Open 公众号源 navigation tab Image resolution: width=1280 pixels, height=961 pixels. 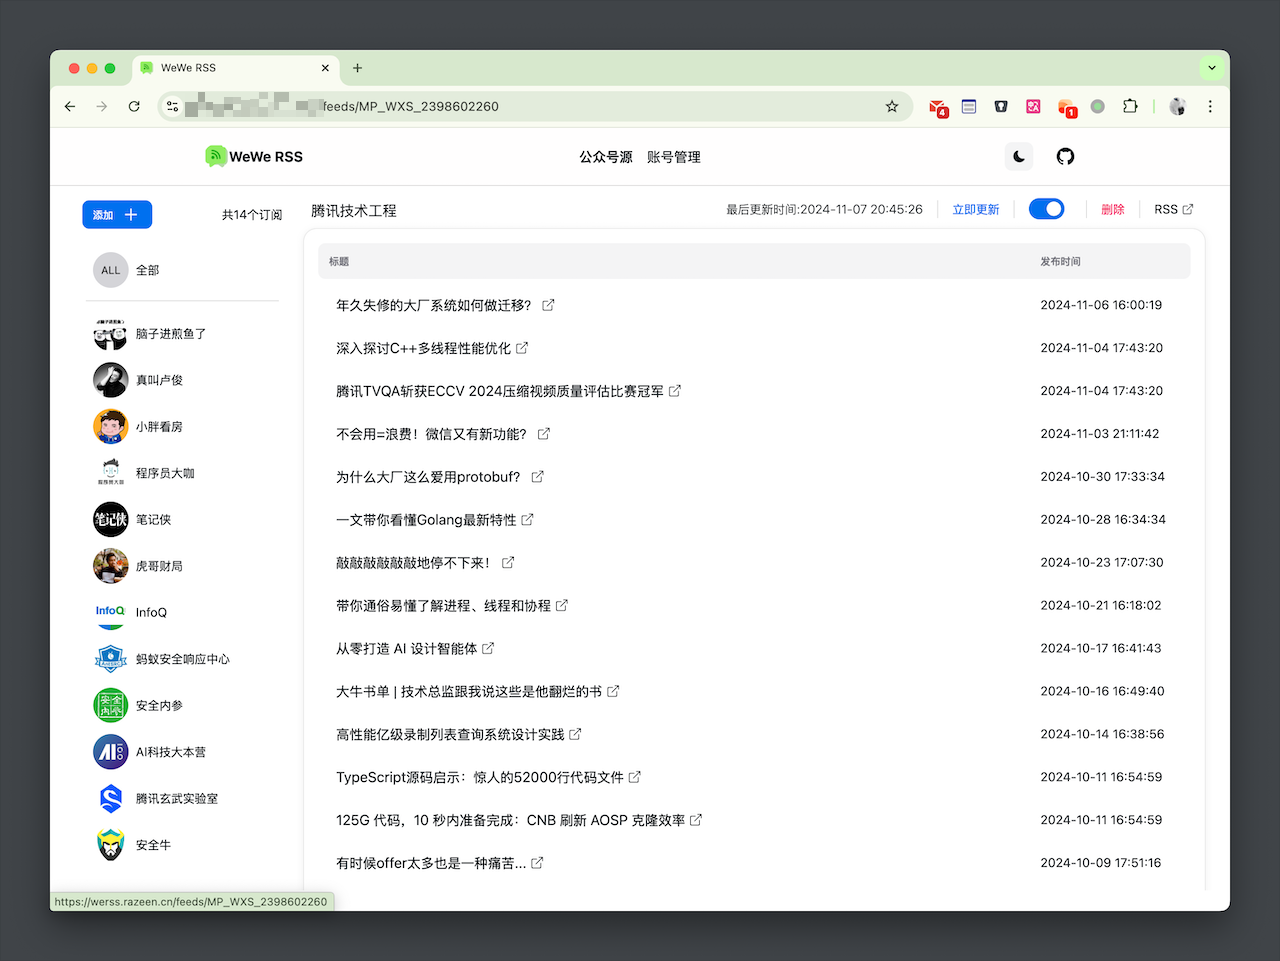pyautogui.click(x=606, y=157)
